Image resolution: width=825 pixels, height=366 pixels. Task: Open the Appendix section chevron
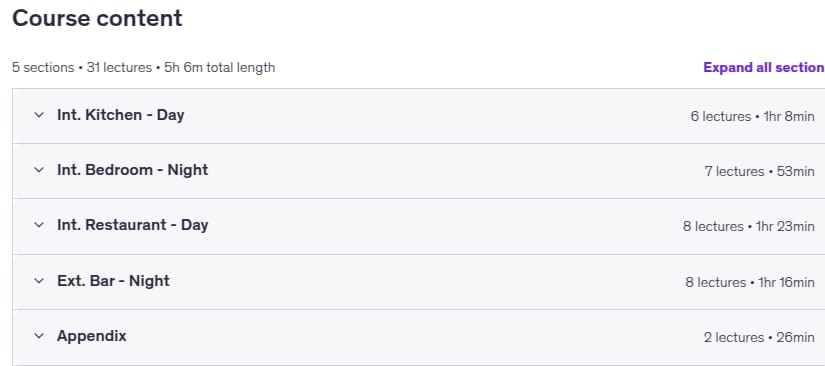[x=39, y=336]
